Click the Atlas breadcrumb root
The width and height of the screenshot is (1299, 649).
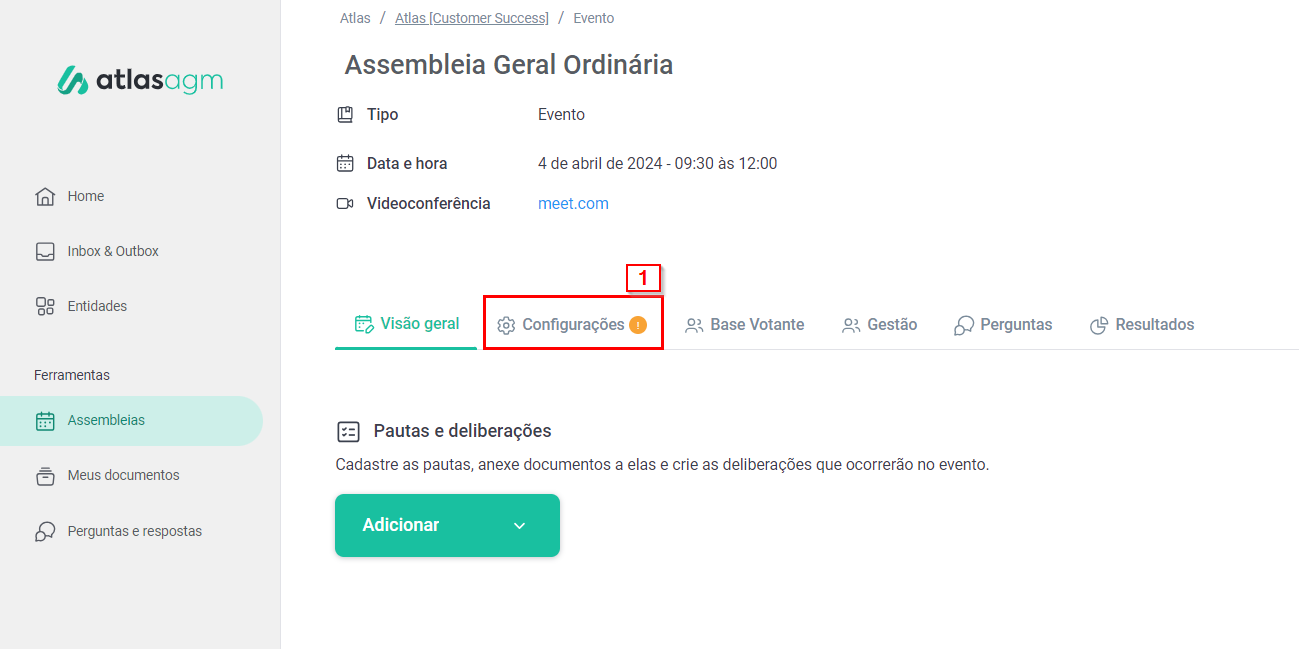point(355,18)
